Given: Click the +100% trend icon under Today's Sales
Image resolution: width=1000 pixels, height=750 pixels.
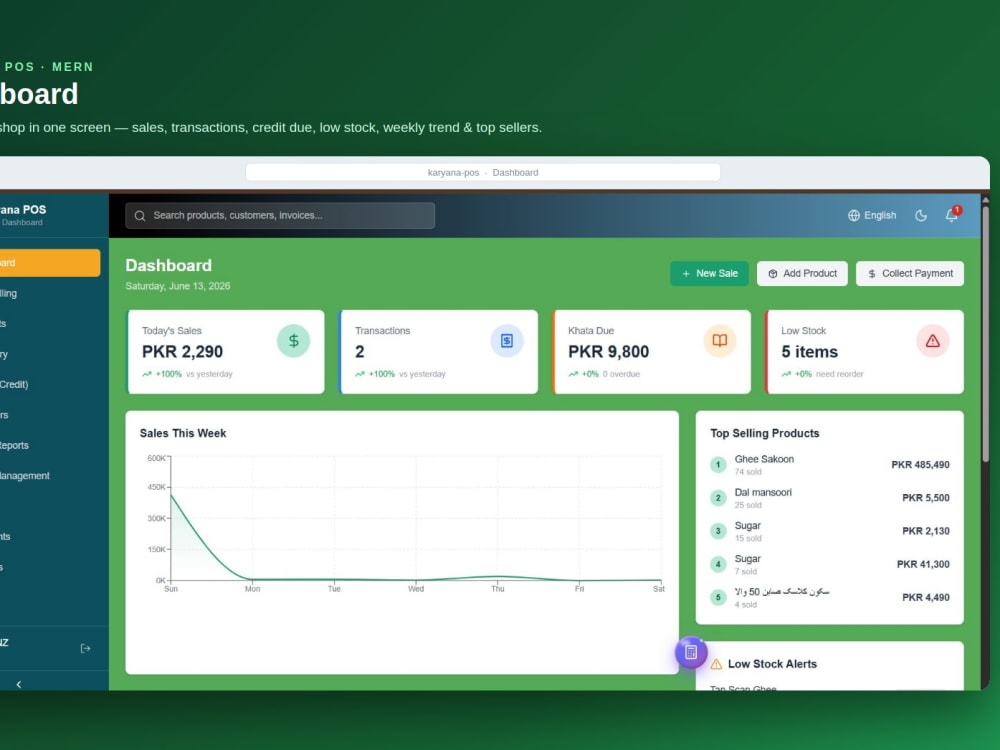Looking at the screenshot, I should click(147, 374).
